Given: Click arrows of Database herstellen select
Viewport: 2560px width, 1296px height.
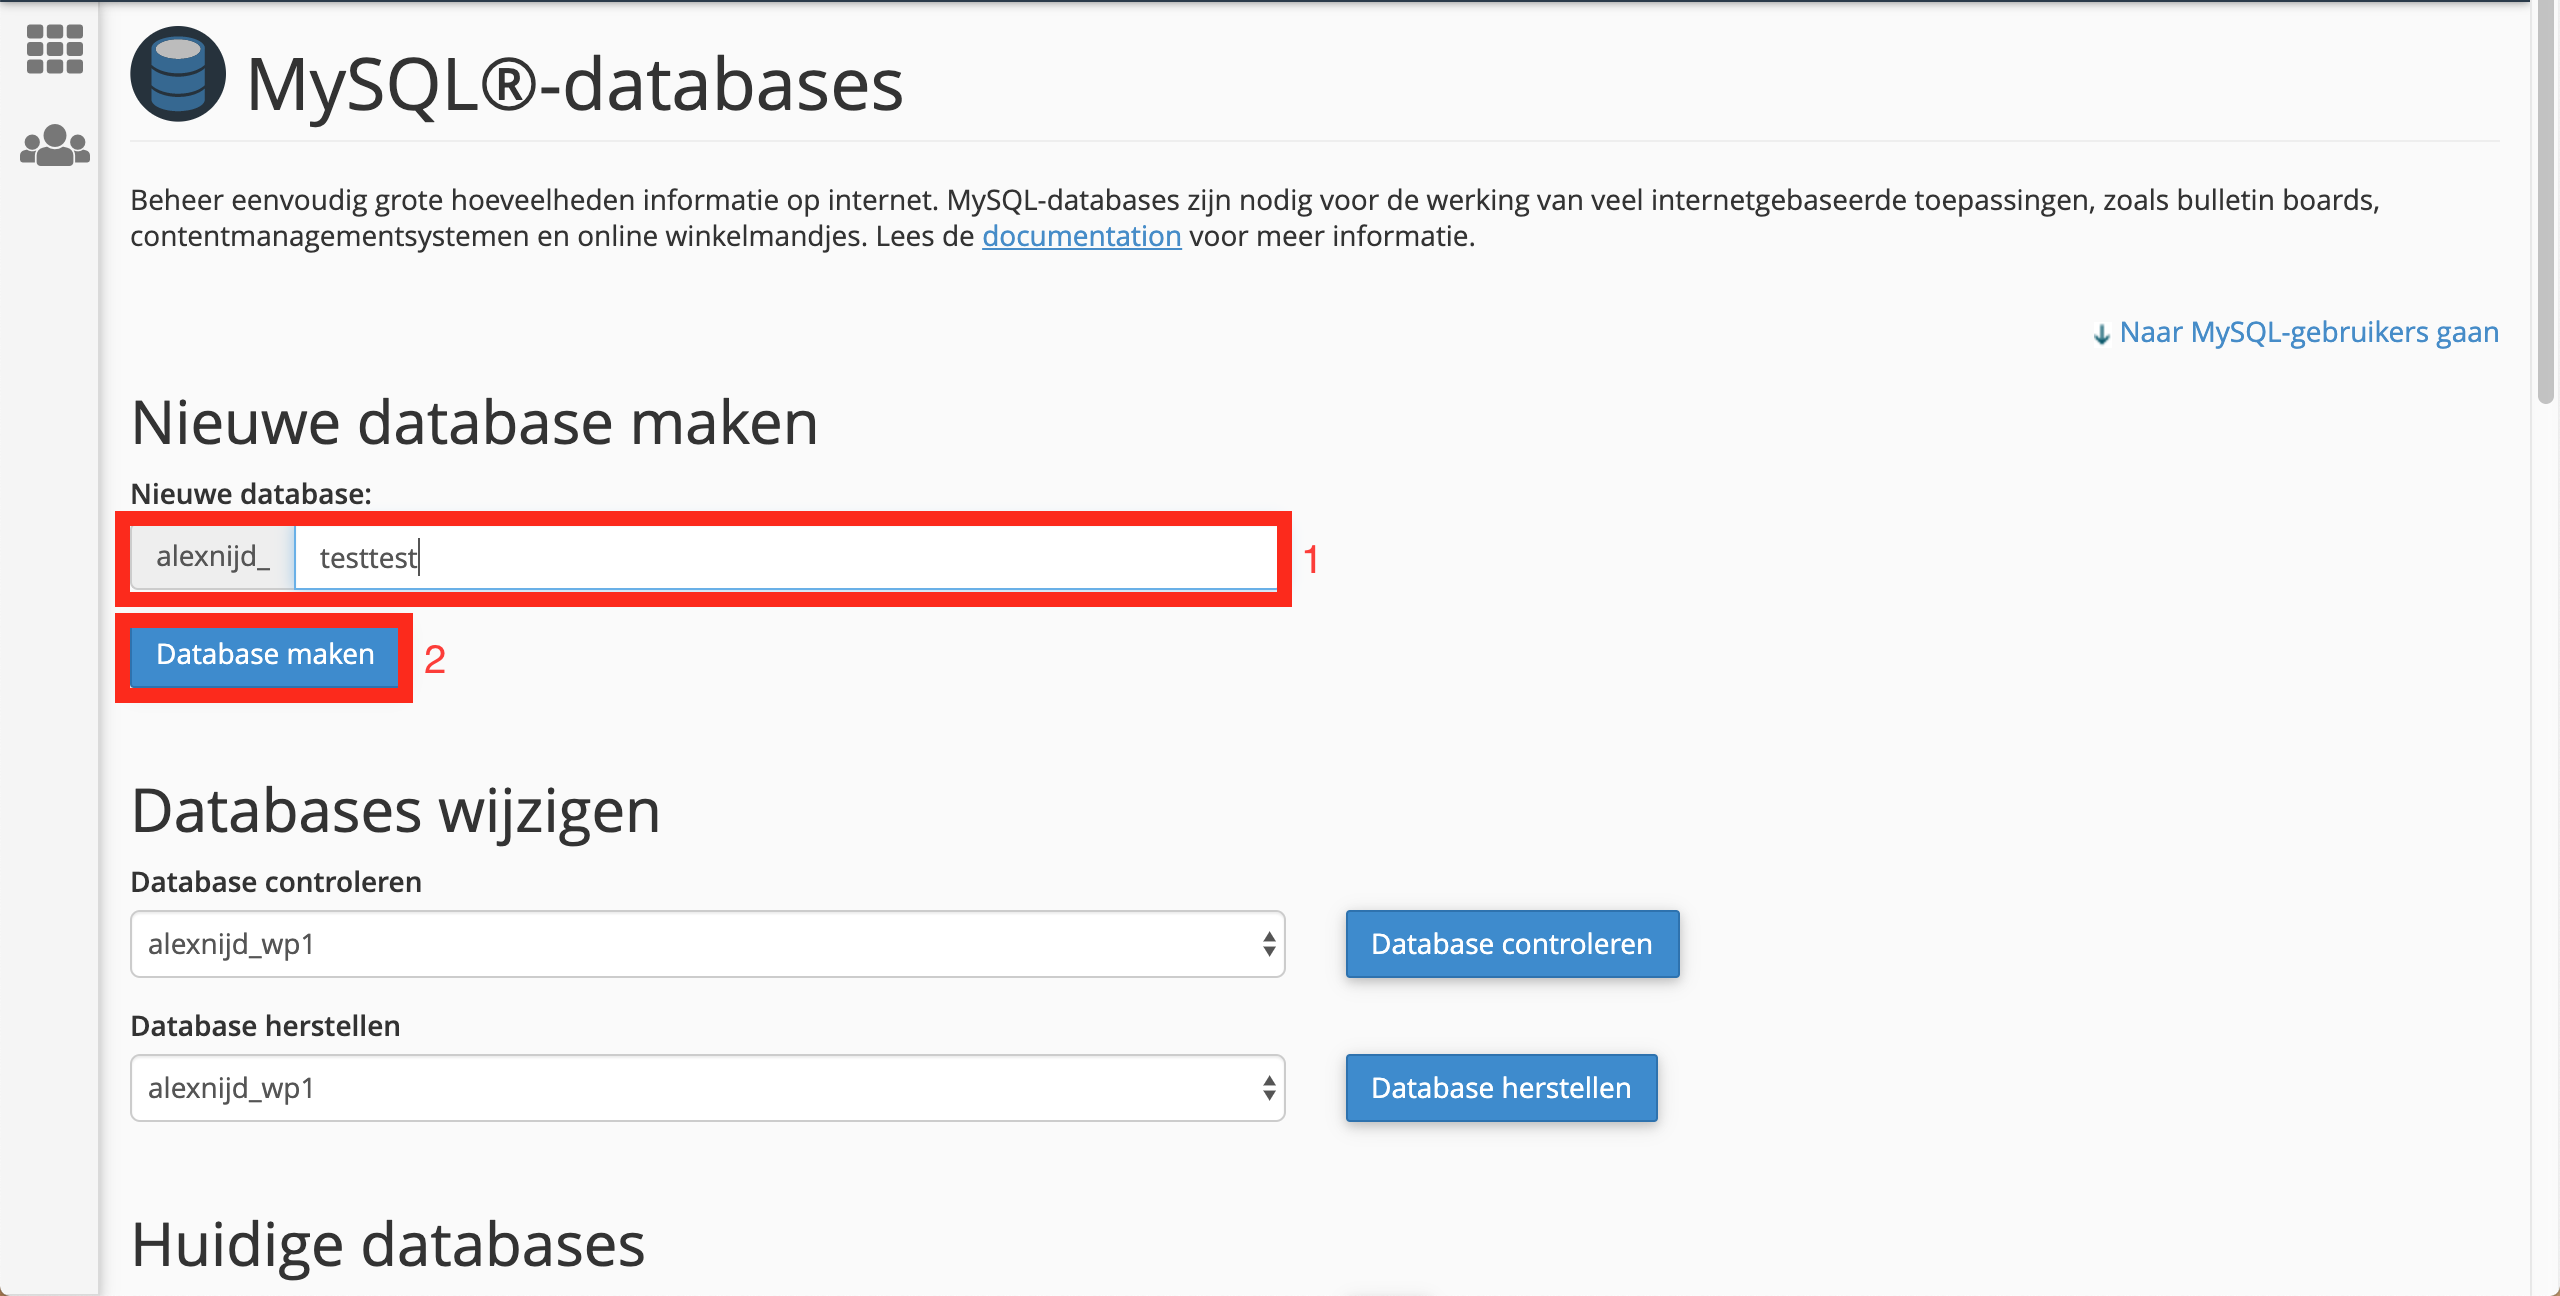Looking at the screenshot, I should coord(1268,1088).
